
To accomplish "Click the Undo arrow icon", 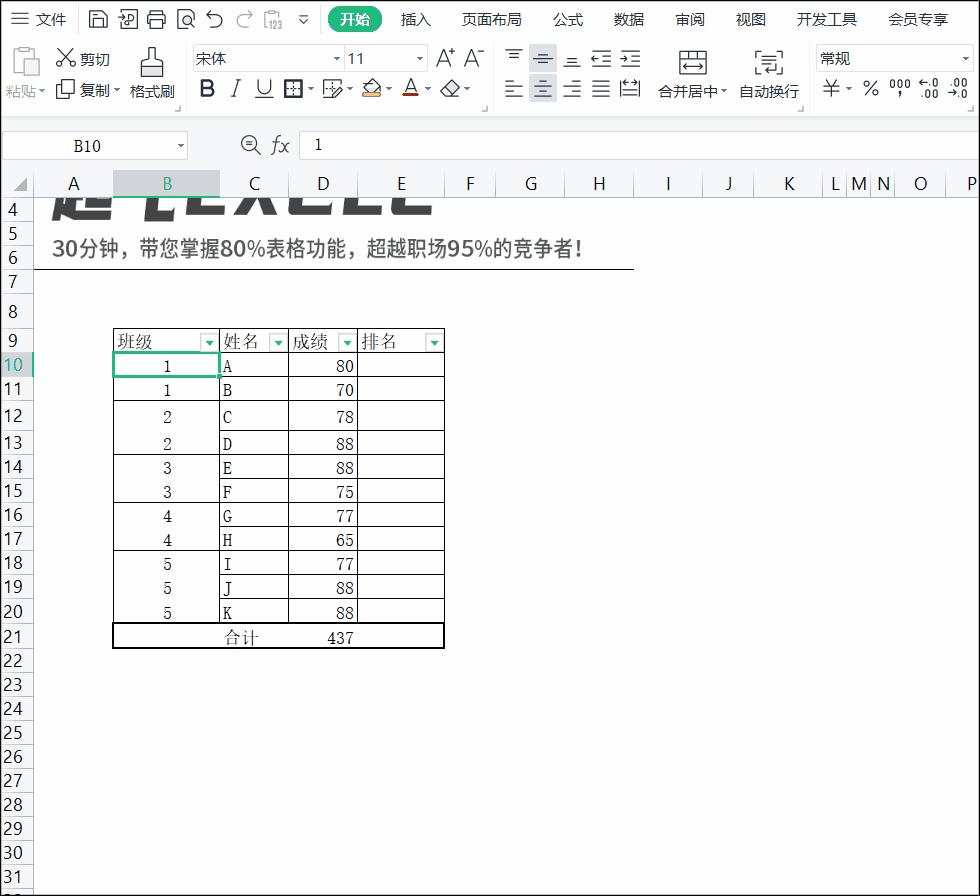I will tap(214, 19).
